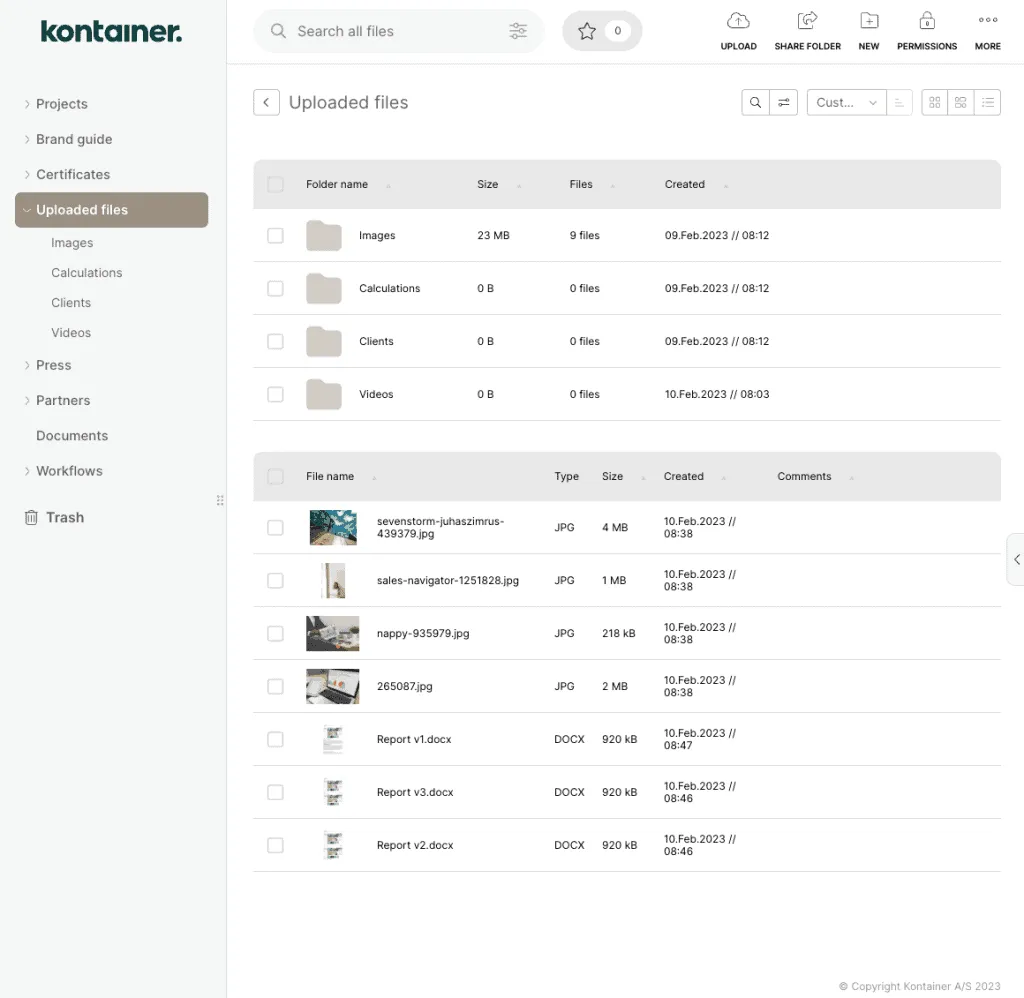Open the Permissions lock icon
Screen dimensions: 1024x998
pyautogui.click(x=927, y=21)
